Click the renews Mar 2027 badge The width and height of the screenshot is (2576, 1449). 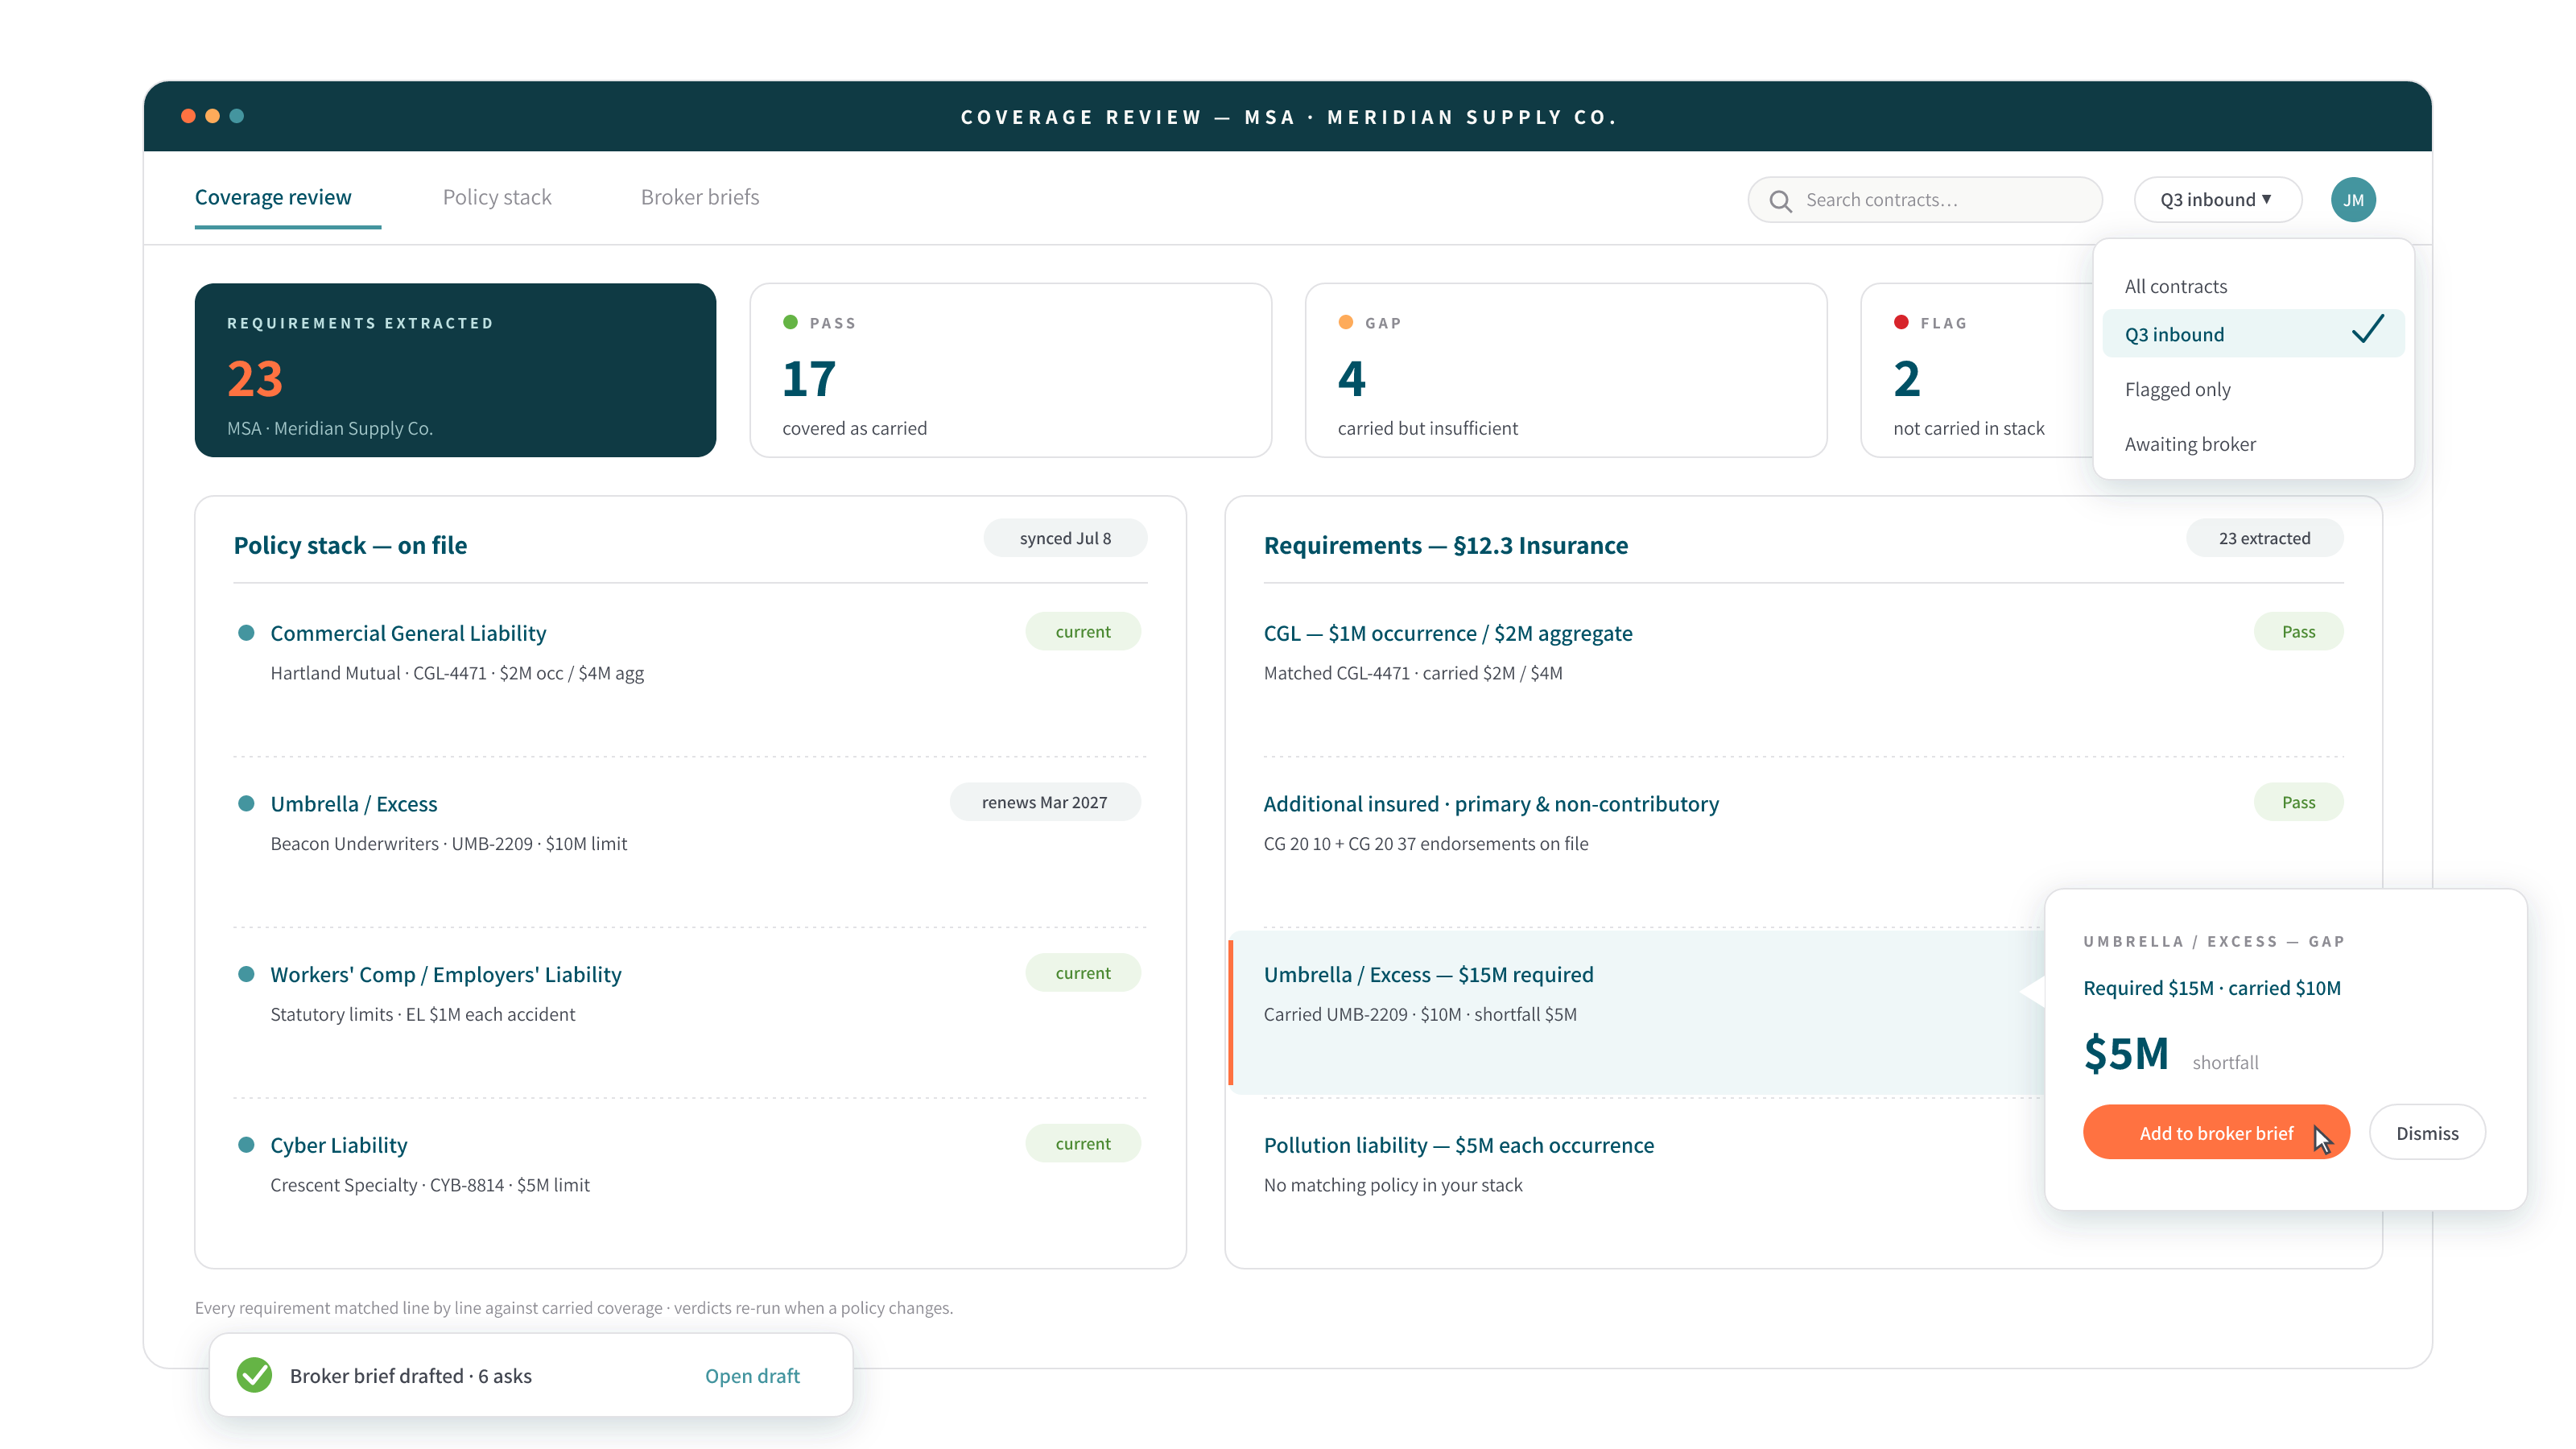point(1044,802)
